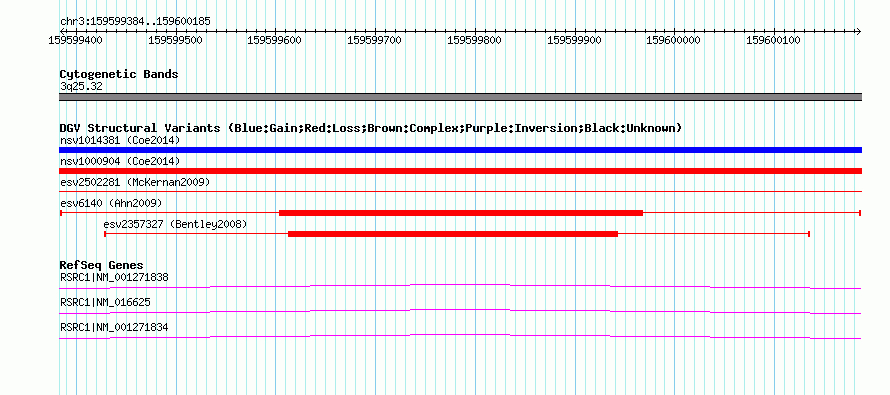Open variant label nsv1014381 (Coe2014)
890x395 pixels.
120,140
